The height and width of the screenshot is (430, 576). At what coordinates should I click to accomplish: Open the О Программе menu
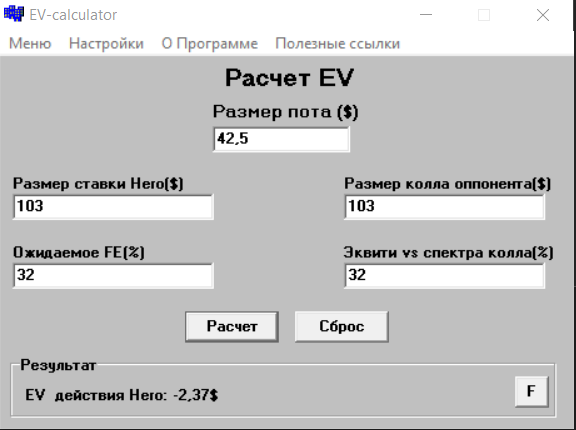tap(209, 44)
